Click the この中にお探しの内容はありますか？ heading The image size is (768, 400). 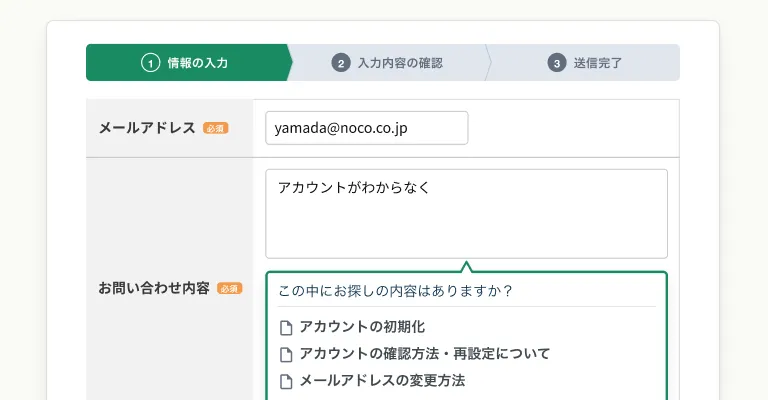(x=395, y=291)
